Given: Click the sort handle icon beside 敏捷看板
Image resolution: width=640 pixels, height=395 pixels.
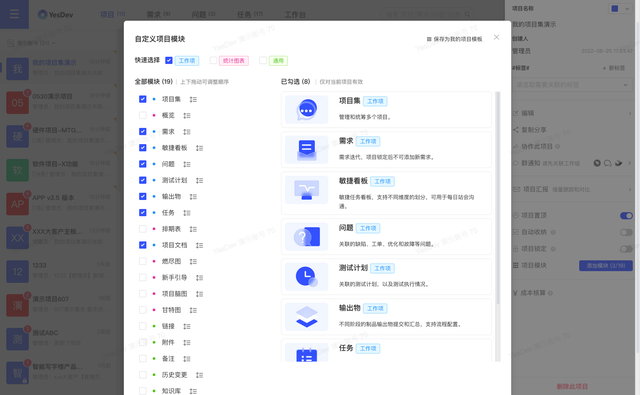Looking at the screenshot, I should (x=199, y=148).
